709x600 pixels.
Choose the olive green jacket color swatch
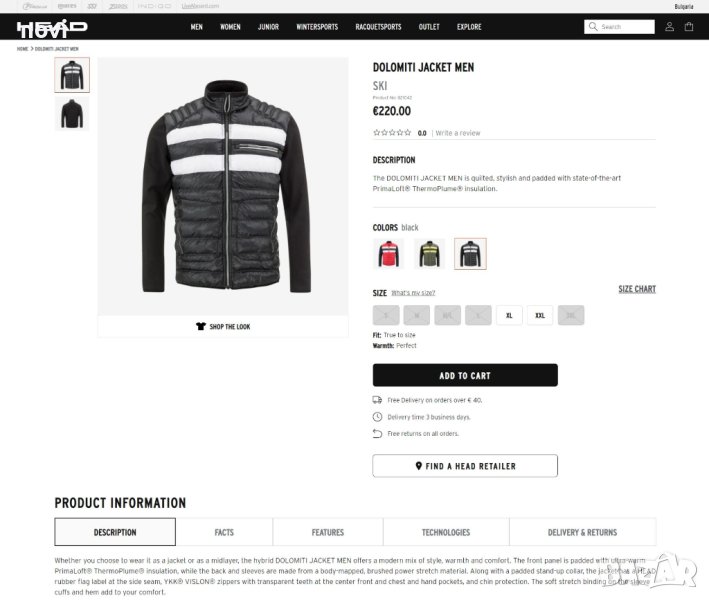click(430, 254)
